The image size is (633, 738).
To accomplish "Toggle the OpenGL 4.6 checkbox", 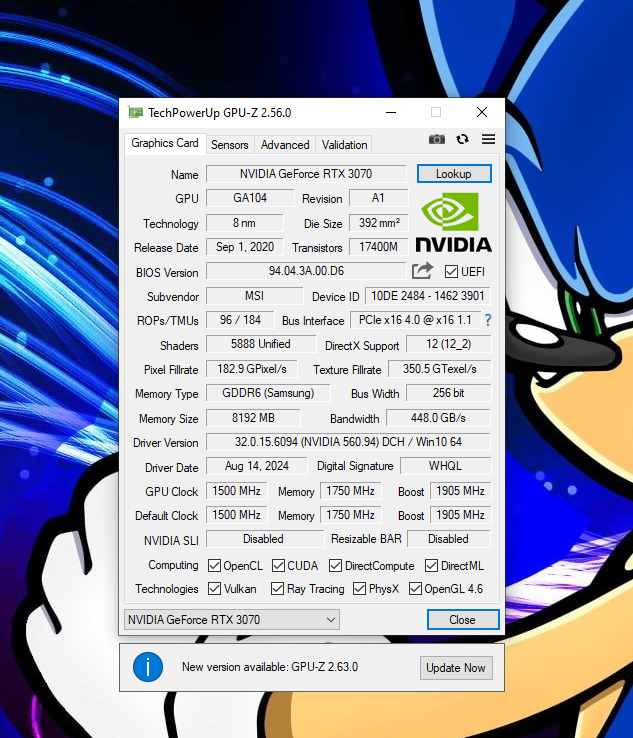I will tap(415, 588).
